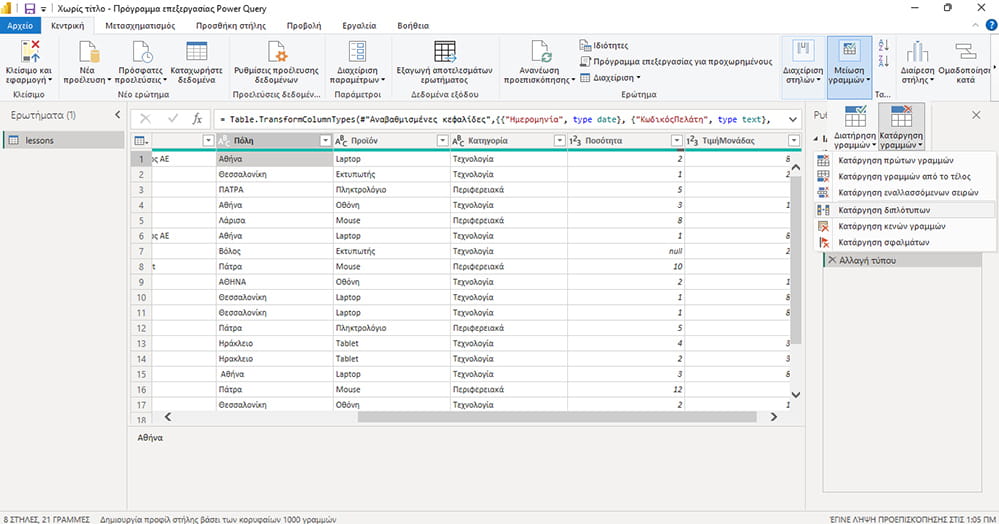Open Ιδιότητες of the query
This screenshot has width=999, height=524.
tap(603, 45)
